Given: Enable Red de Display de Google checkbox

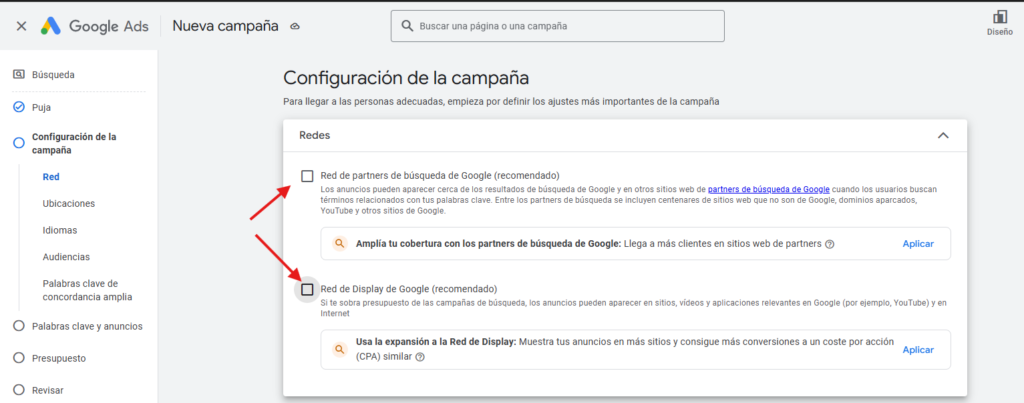Looking at the screenshot, I should click(x=307, y=289).
